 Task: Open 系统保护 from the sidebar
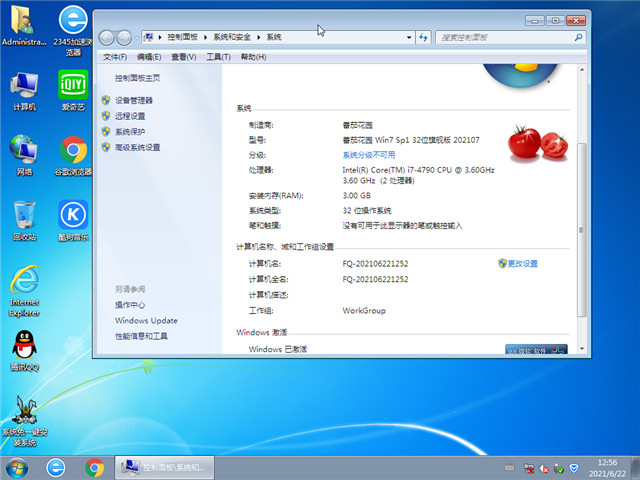[130, 132]
